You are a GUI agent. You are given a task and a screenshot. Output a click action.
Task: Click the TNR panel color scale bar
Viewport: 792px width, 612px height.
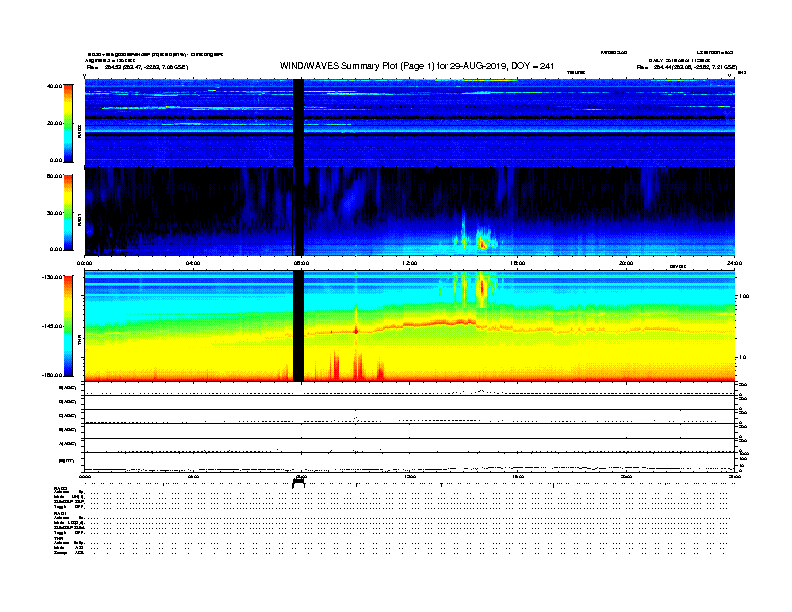point(68,326)
